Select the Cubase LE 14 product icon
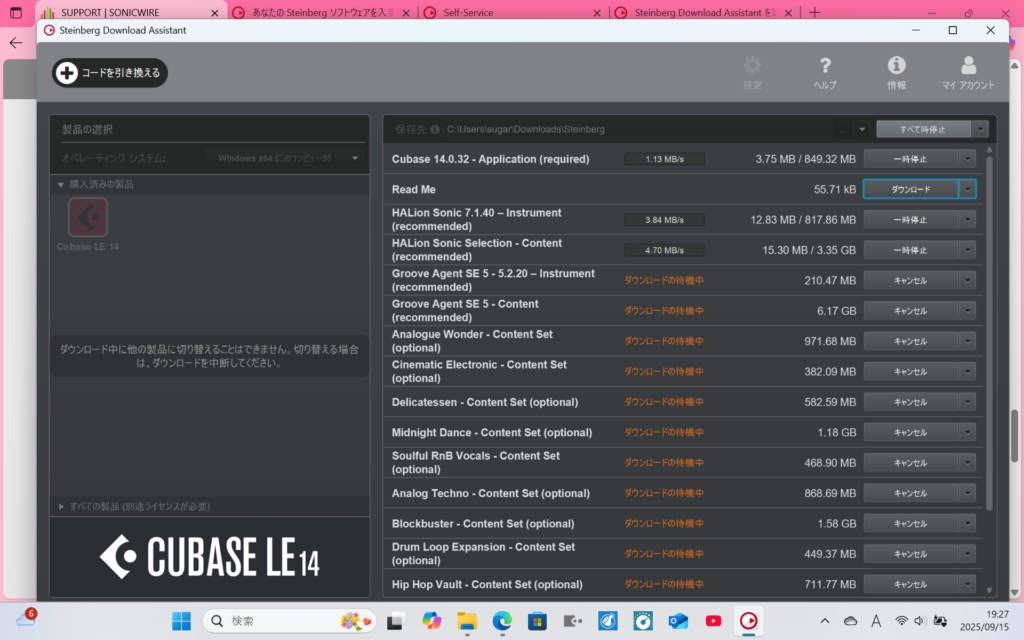1024x640 pixels. (x=88, y=218)
